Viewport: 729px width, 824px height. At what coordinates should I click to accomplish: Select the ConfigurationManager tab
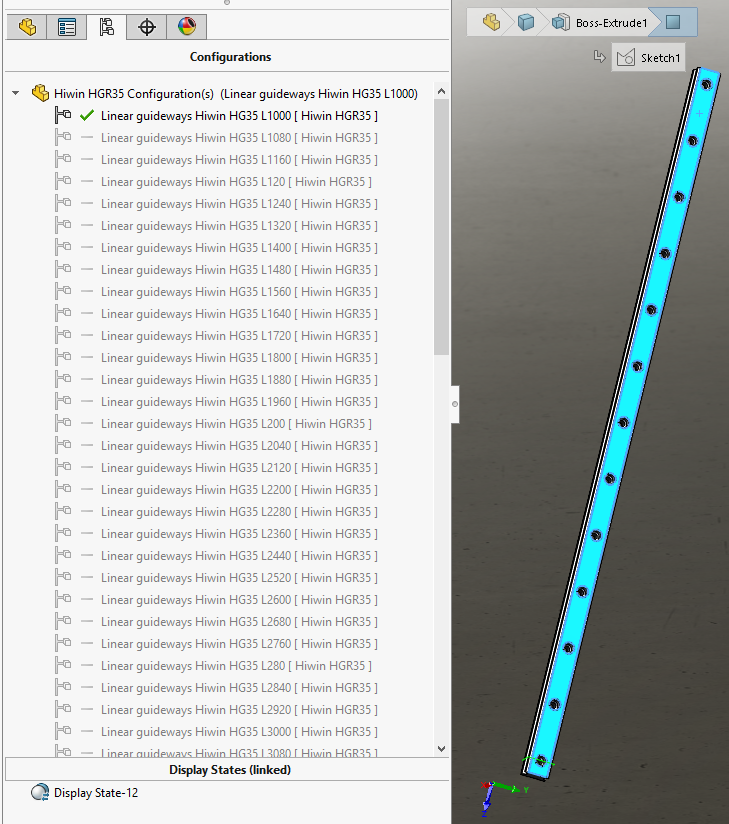pos(107,27)
